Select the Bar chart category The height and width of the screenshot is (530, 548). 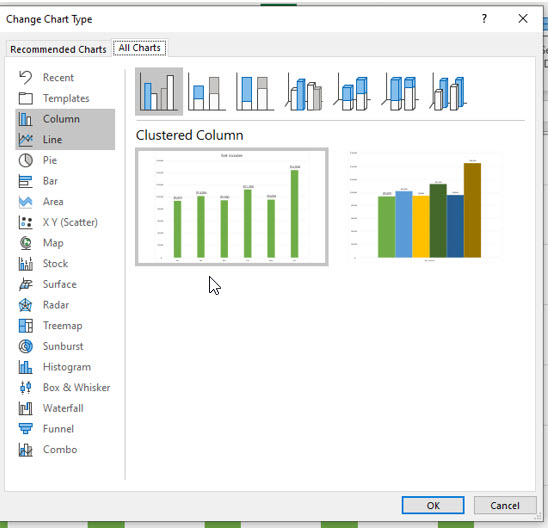(x=65, y=181)
